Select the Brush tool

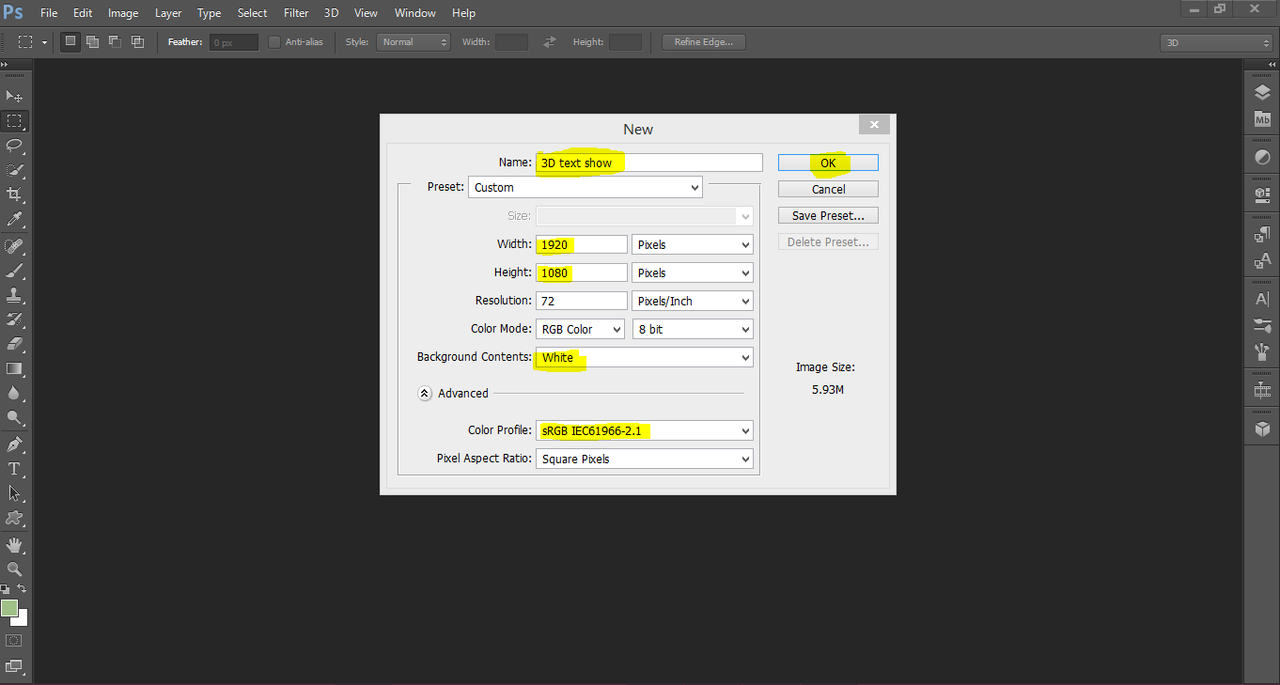coord(14,270)
